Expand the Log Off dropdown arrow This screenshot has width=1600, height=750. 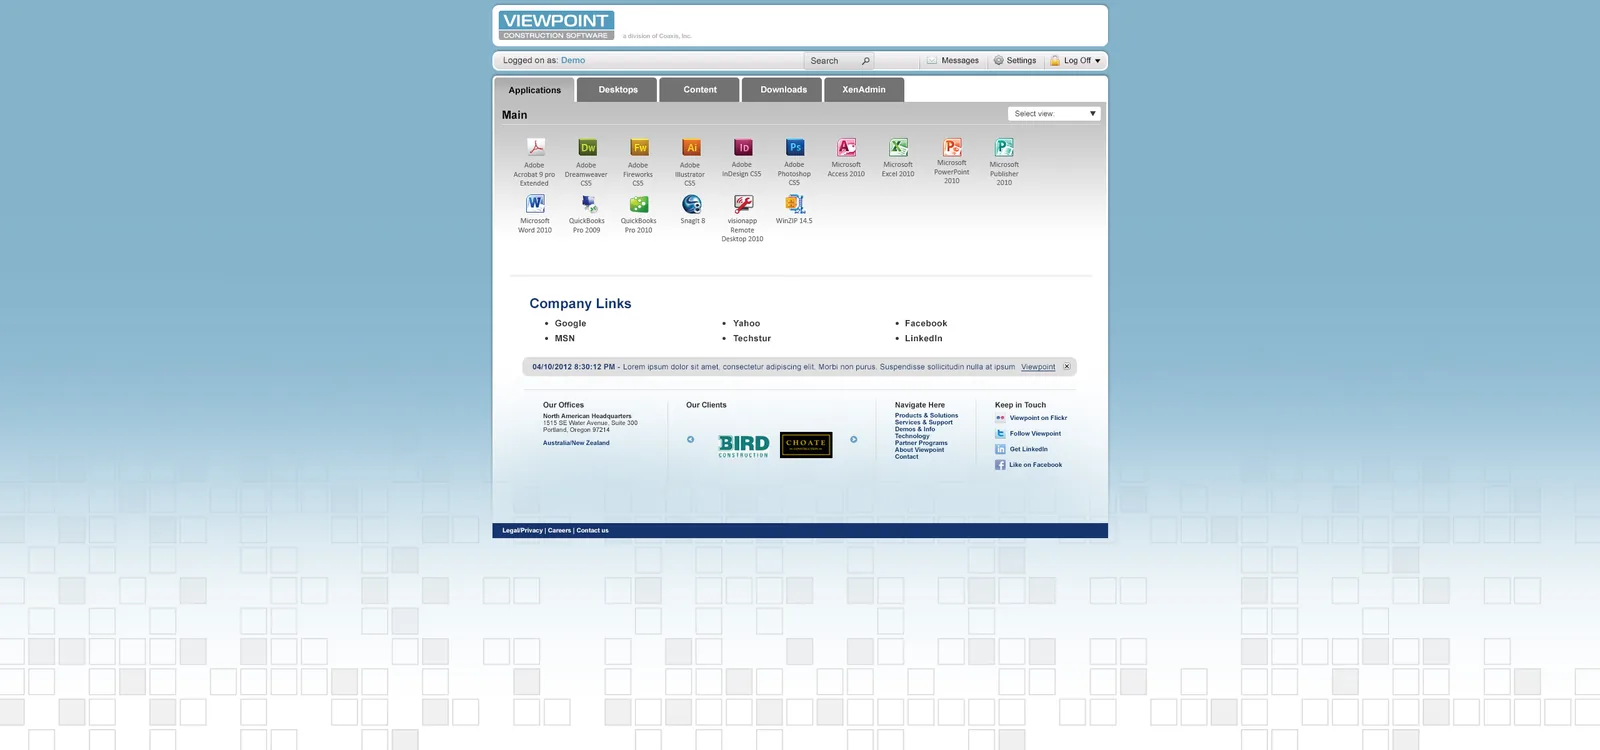coord(1097,61)
